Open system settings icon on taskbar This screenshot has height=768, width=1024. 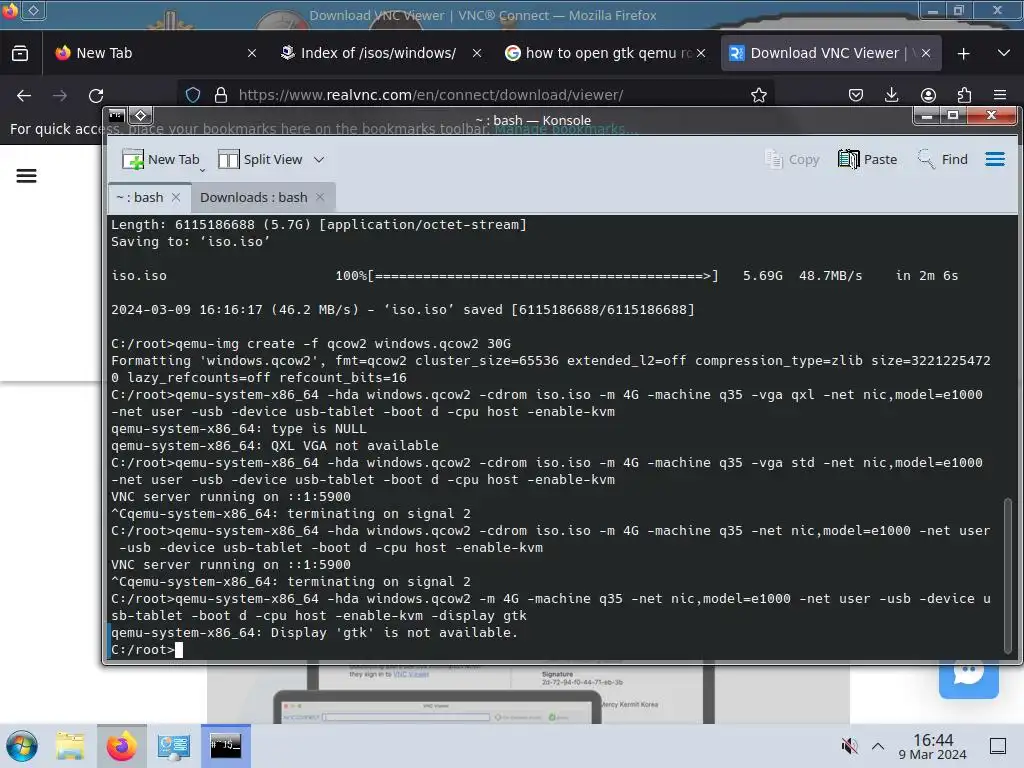[173, 746]
